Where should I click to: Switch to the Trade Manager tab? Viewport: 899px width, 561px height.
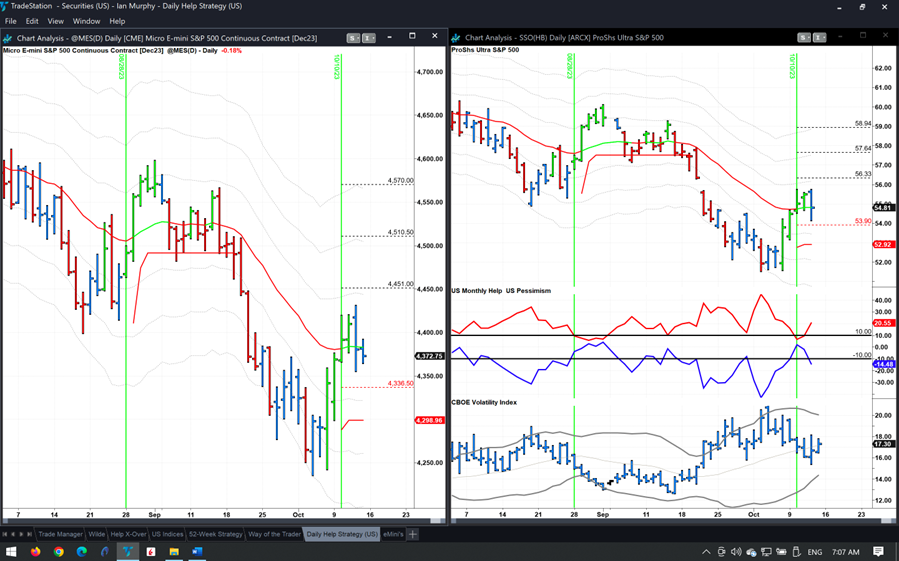(60, 534)
